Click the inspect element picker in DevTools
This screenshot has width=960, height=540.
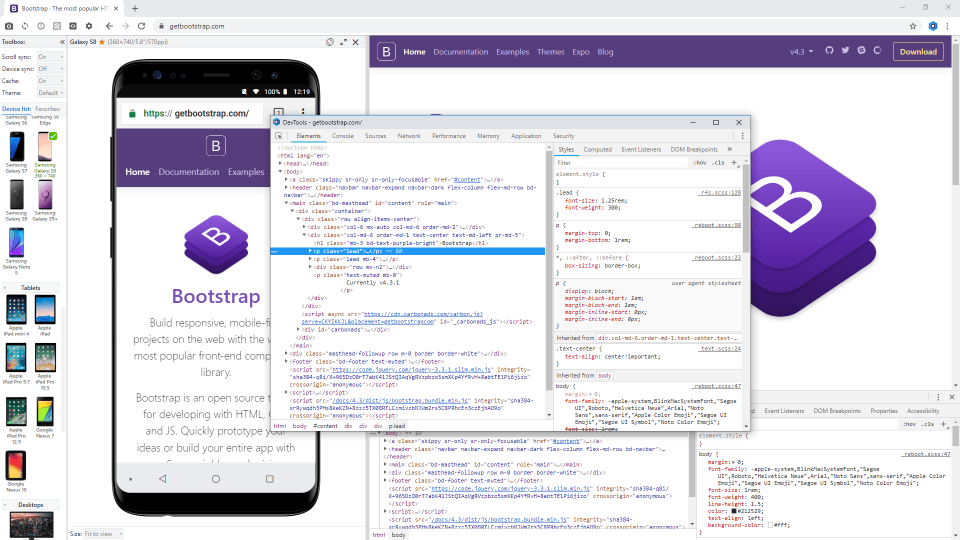279,136
